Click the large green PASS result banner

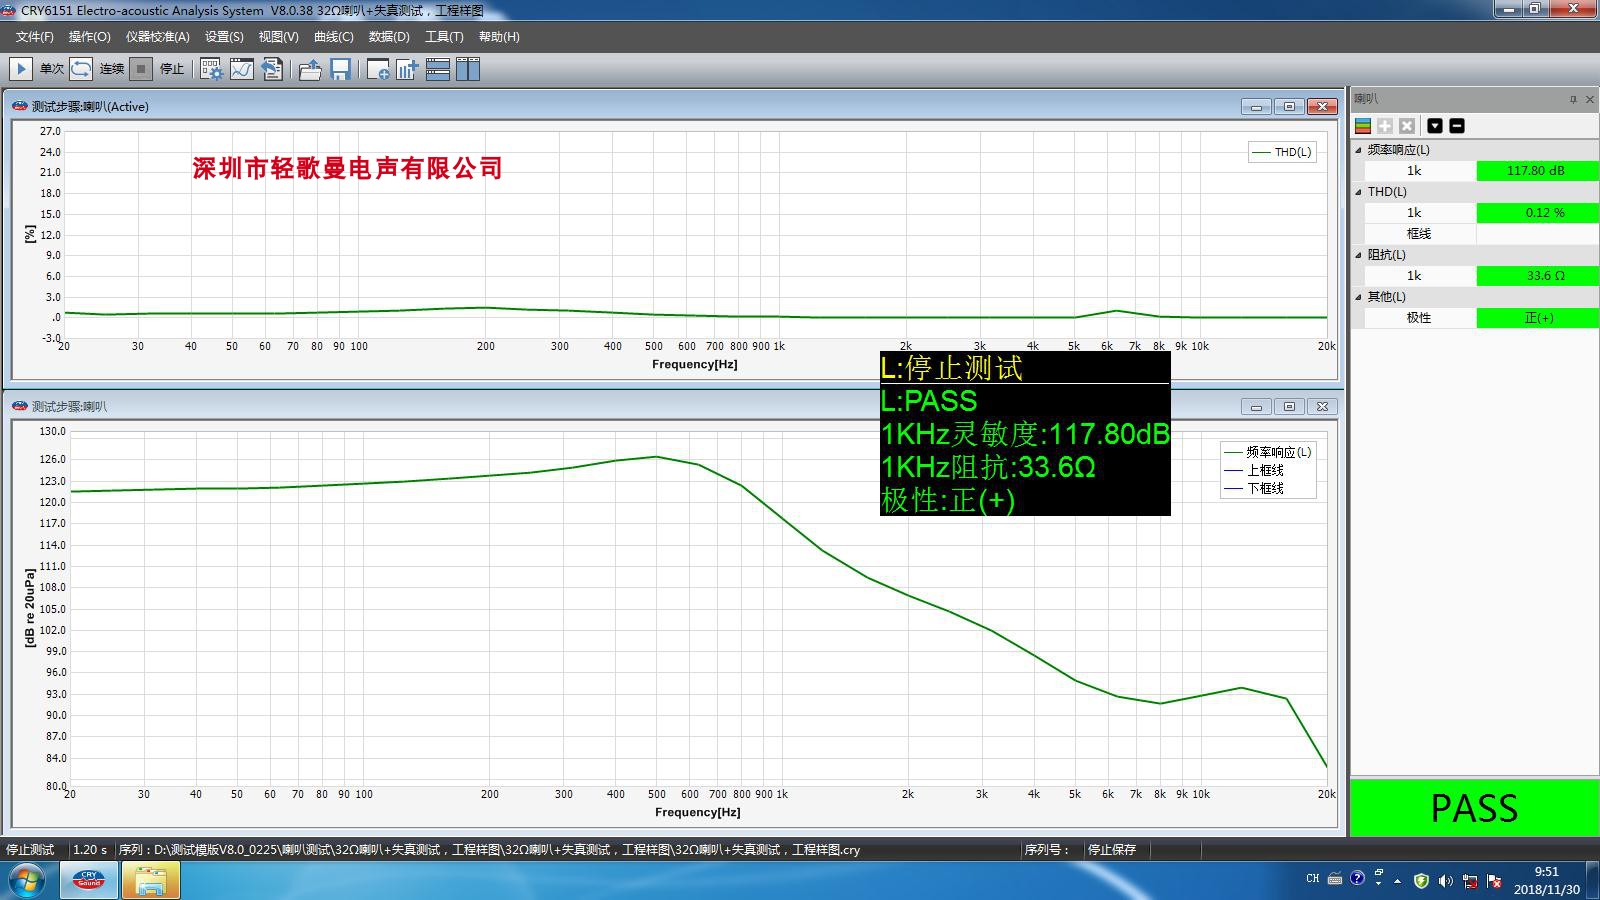[x=1475, y=807]
